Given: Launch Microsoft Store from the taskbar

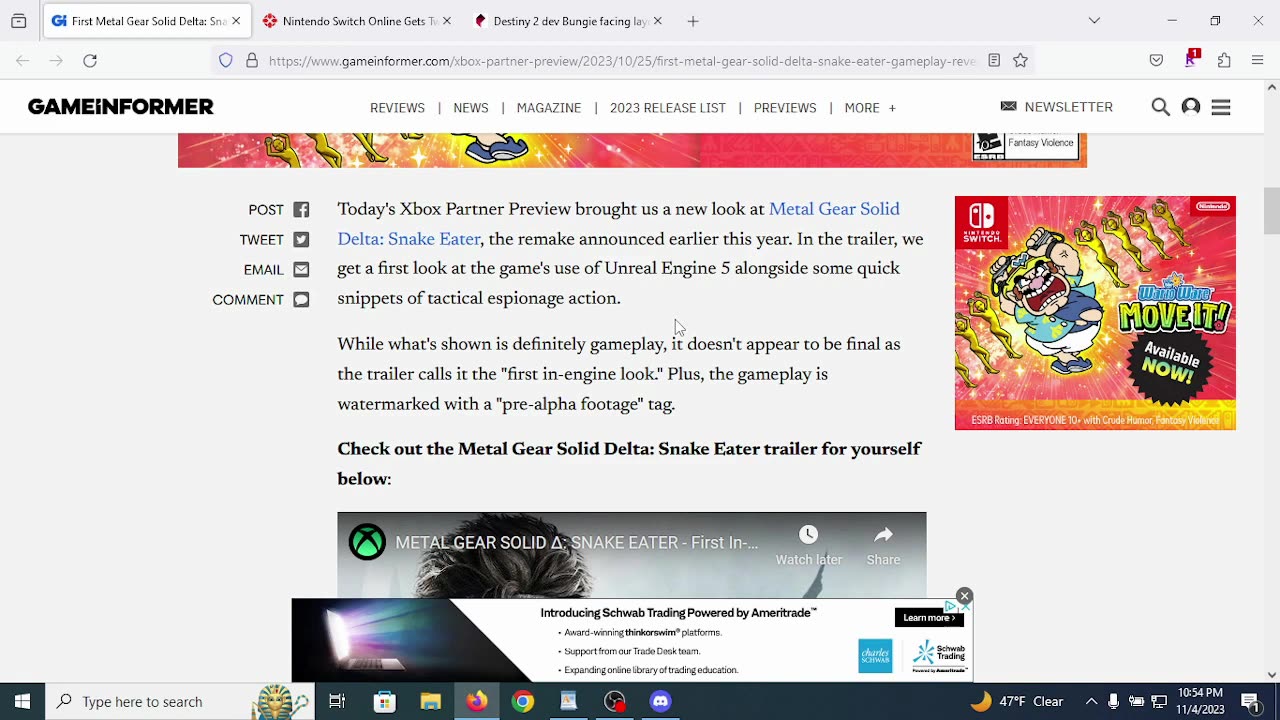Looking at the screenshot, I should 384,701.
